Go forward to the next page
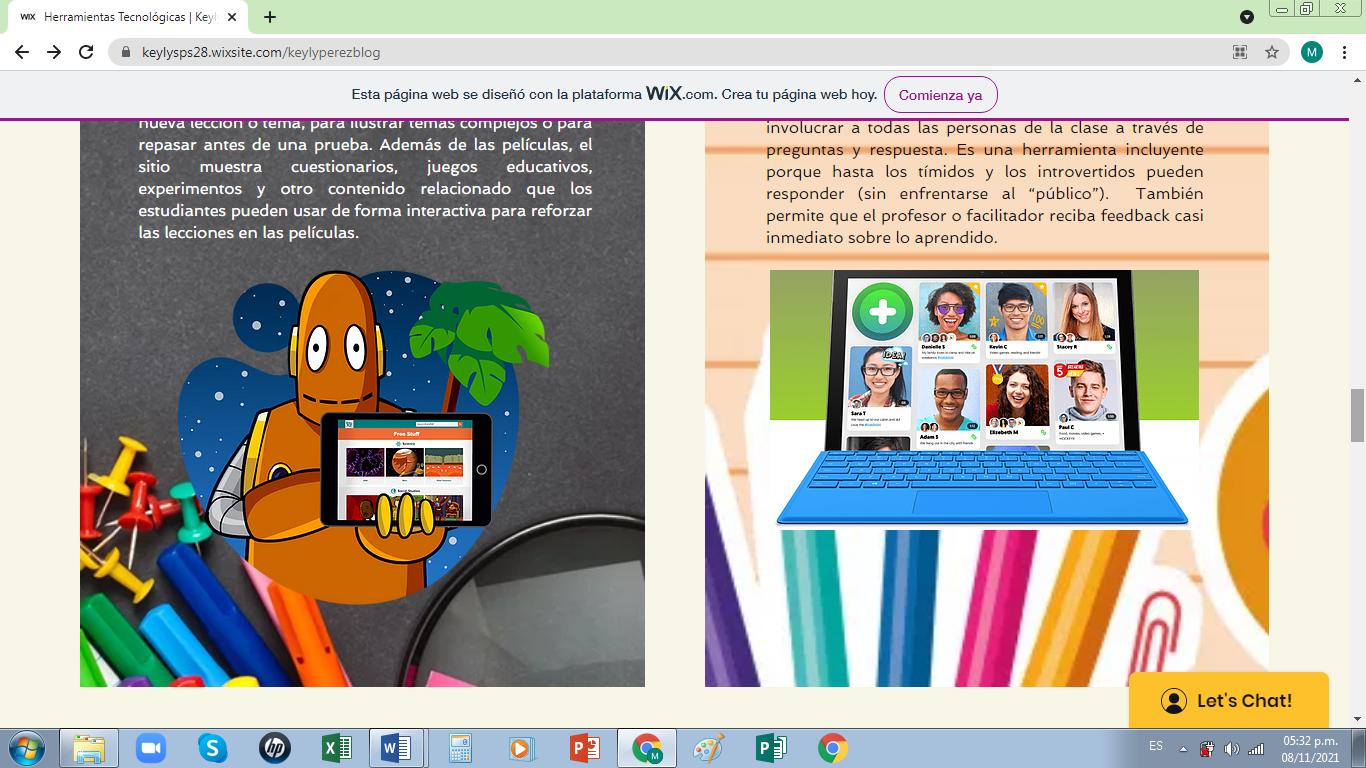This screenshot has height=768, width=1366. pos(54,52)
